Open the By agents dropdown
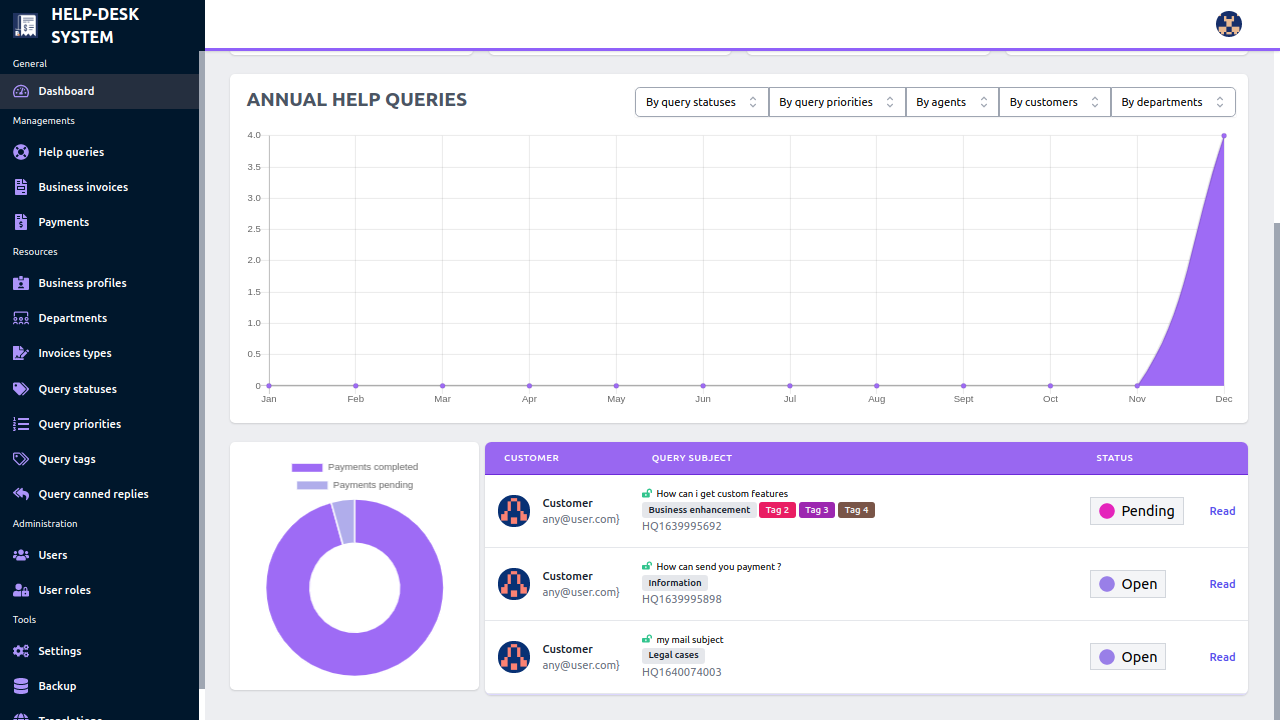Image resolution: width=1280 pixels, height=720 pixels. click(951, 102)
